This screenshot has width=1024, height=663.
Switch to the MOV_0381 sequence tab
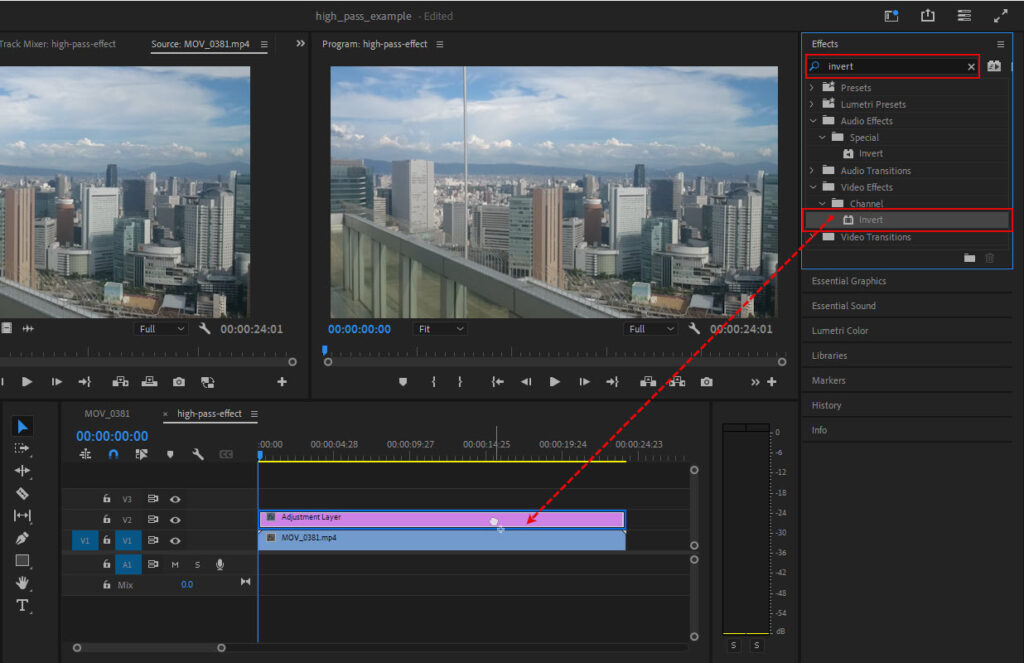(107, 413)
